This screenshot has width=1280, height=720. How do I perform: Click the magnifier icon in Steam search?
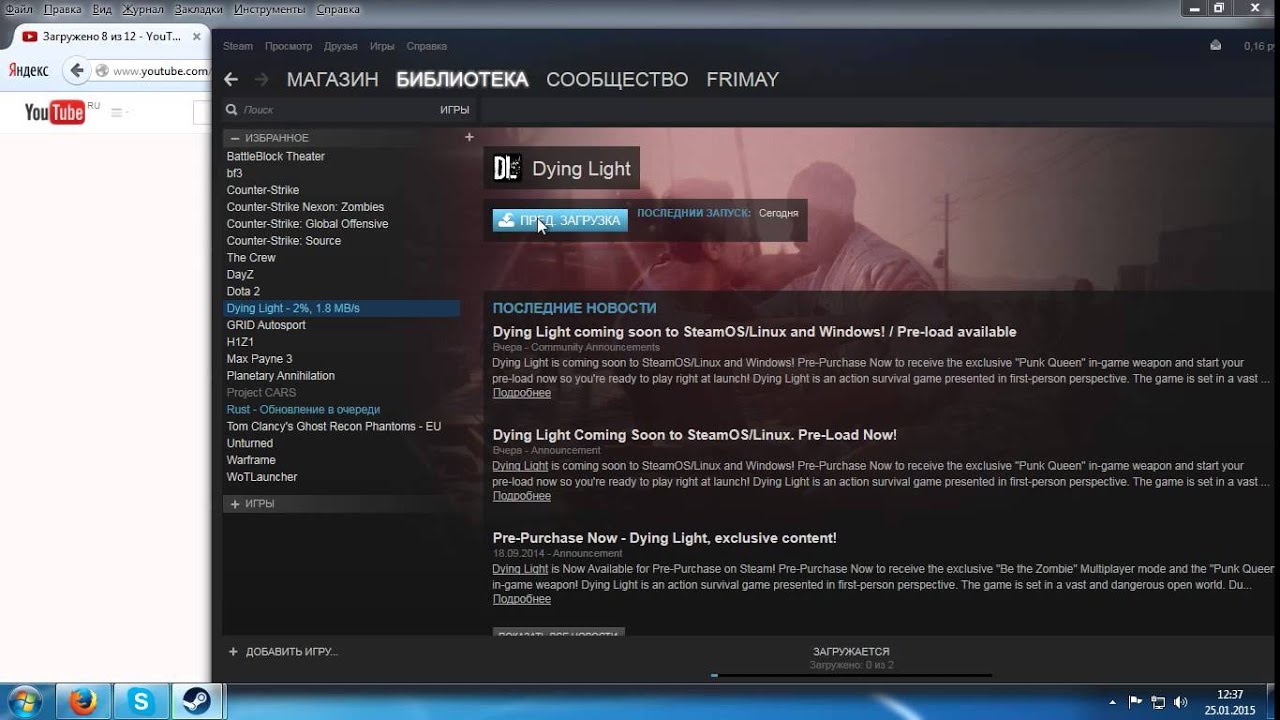[232, 110]
